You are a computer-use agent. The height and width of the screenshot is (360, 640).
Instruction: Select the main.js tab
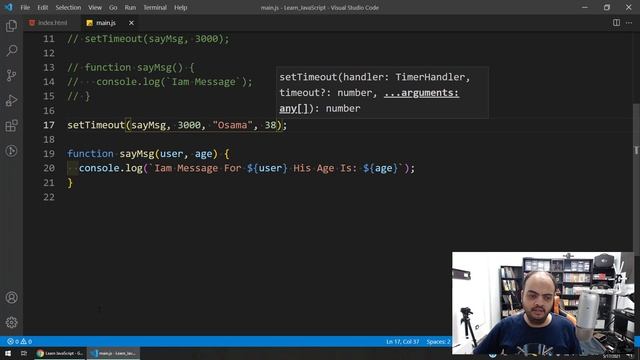[105, 23]
